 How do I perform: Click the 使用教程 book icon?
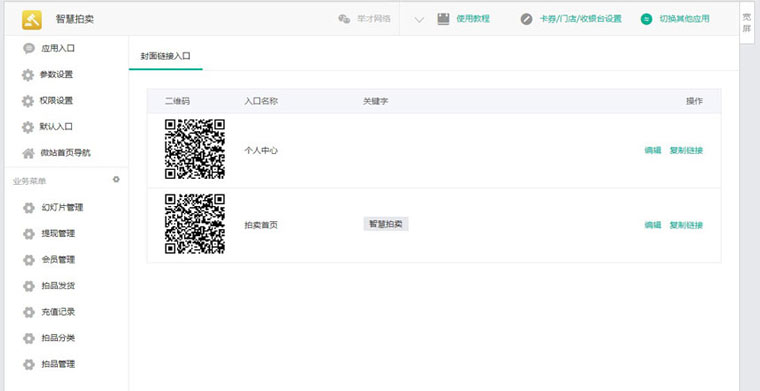[443, 19]
